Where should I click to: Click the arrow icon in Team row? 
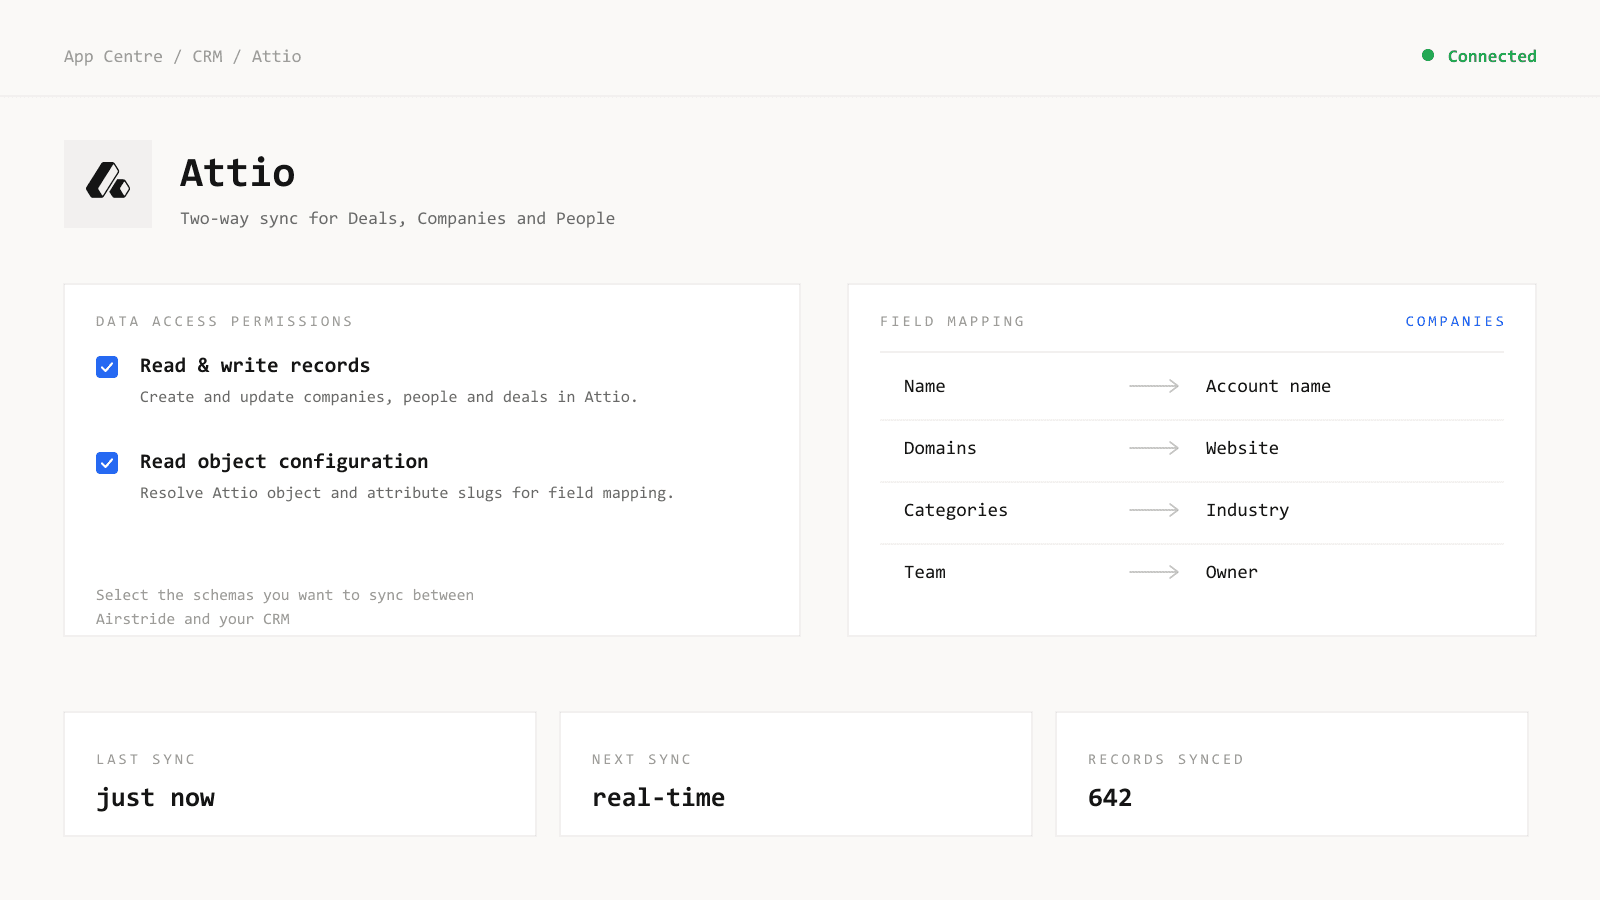1154,572
